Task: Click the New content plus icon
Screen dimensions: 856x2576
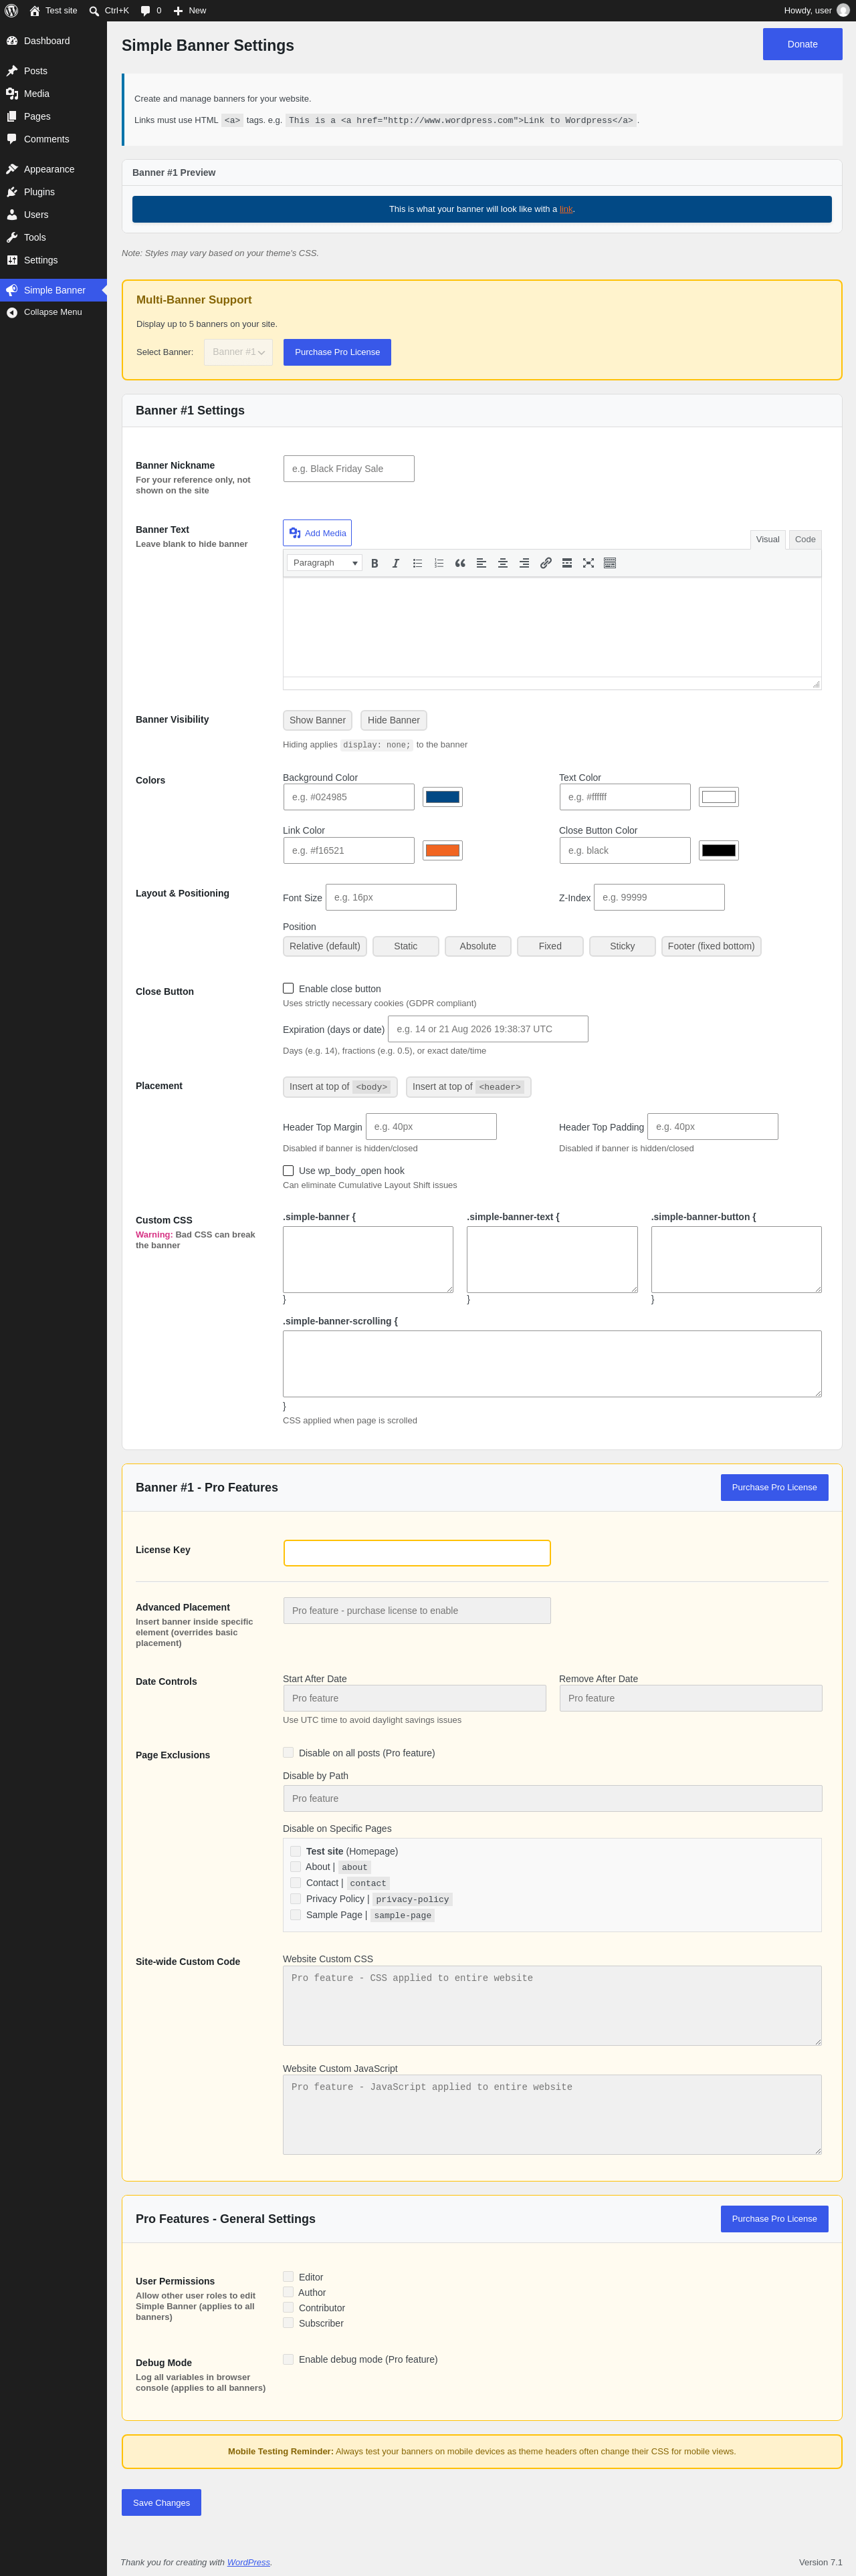Action: [178, 11]
